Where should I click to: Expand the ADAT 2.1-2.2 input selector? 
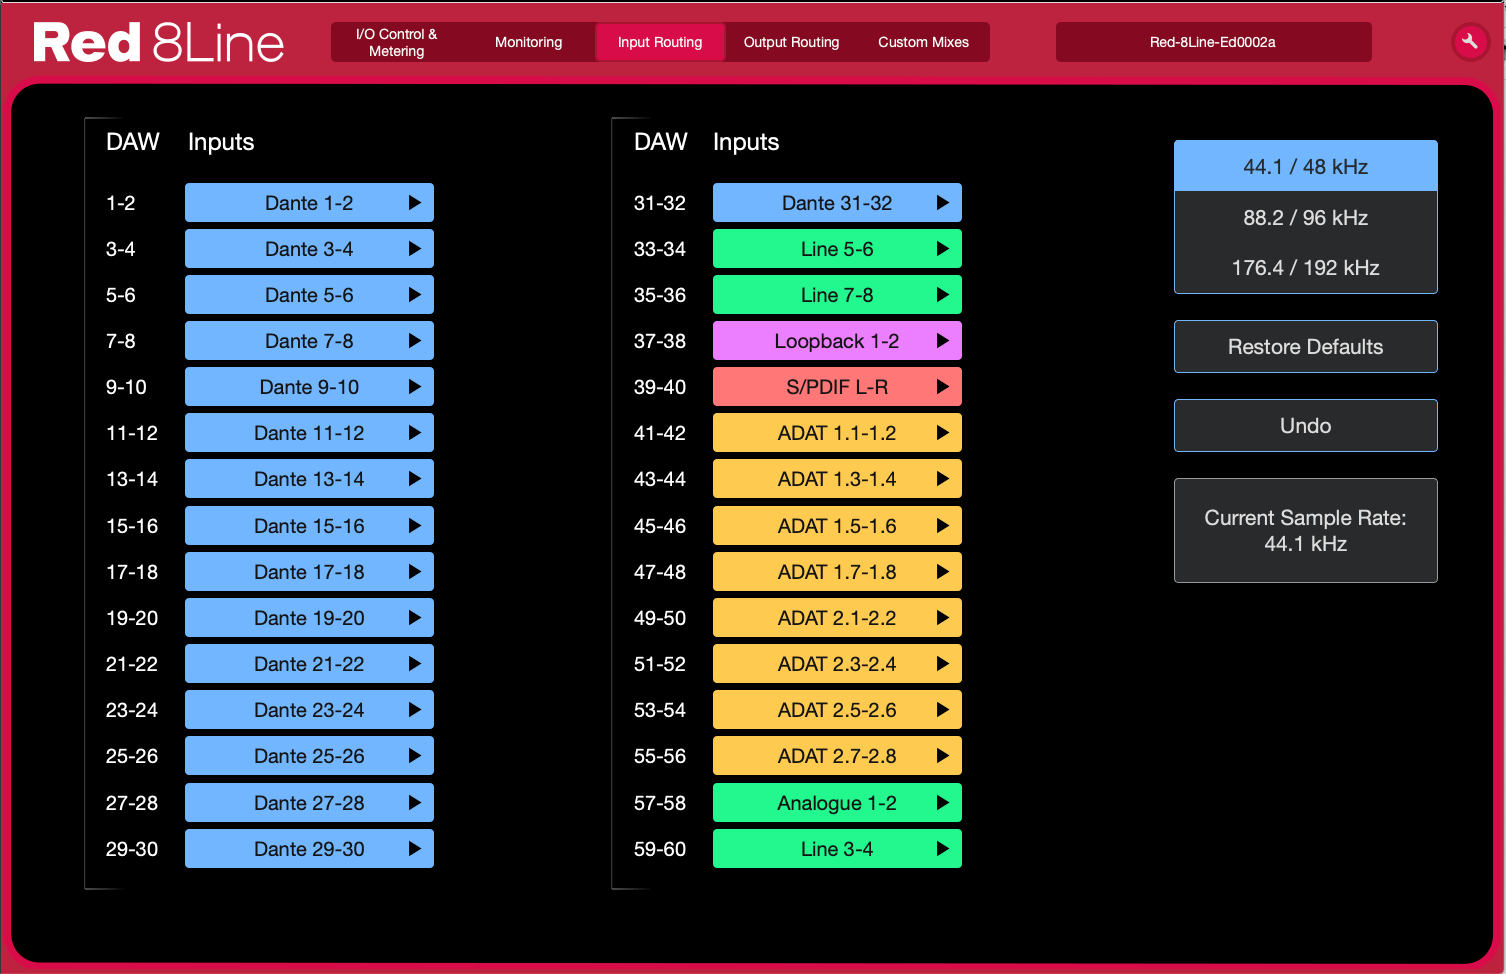(837, 618)
